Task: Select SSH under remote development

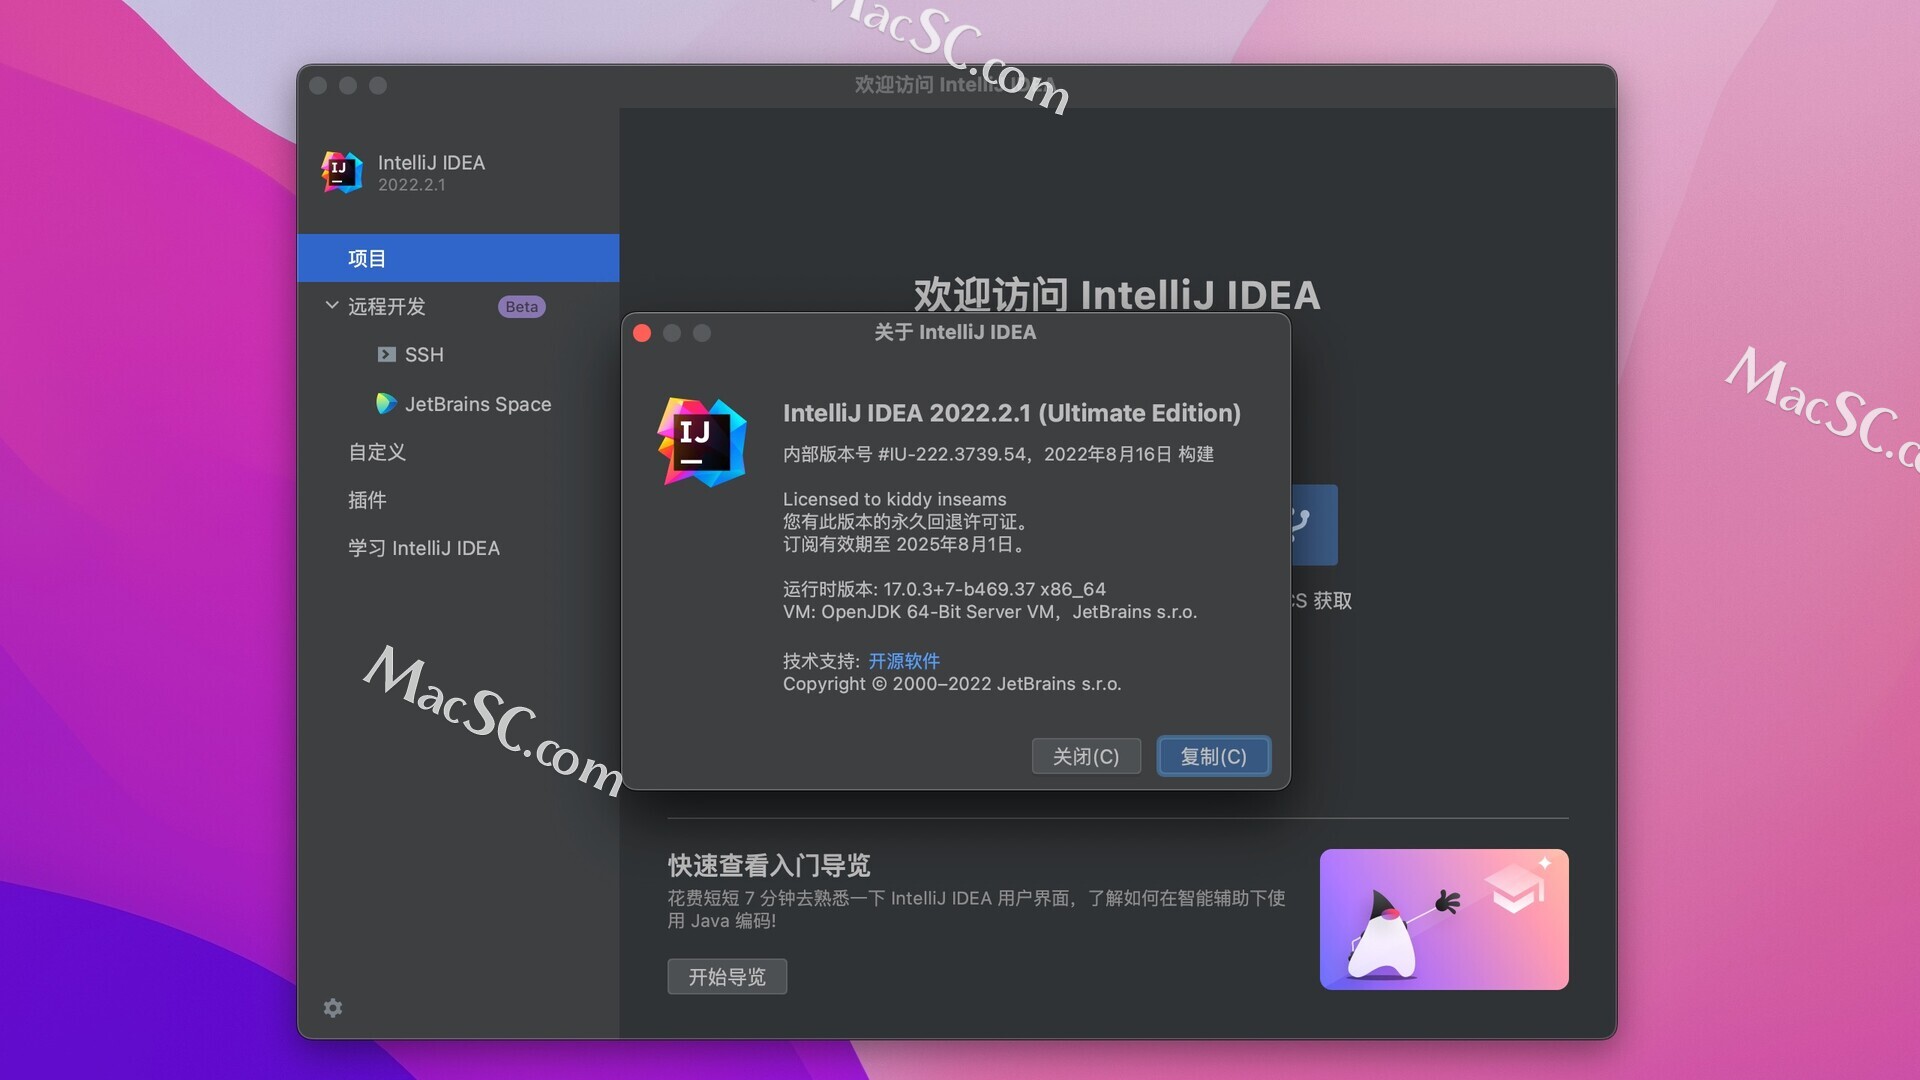Action: click(424, 355)
